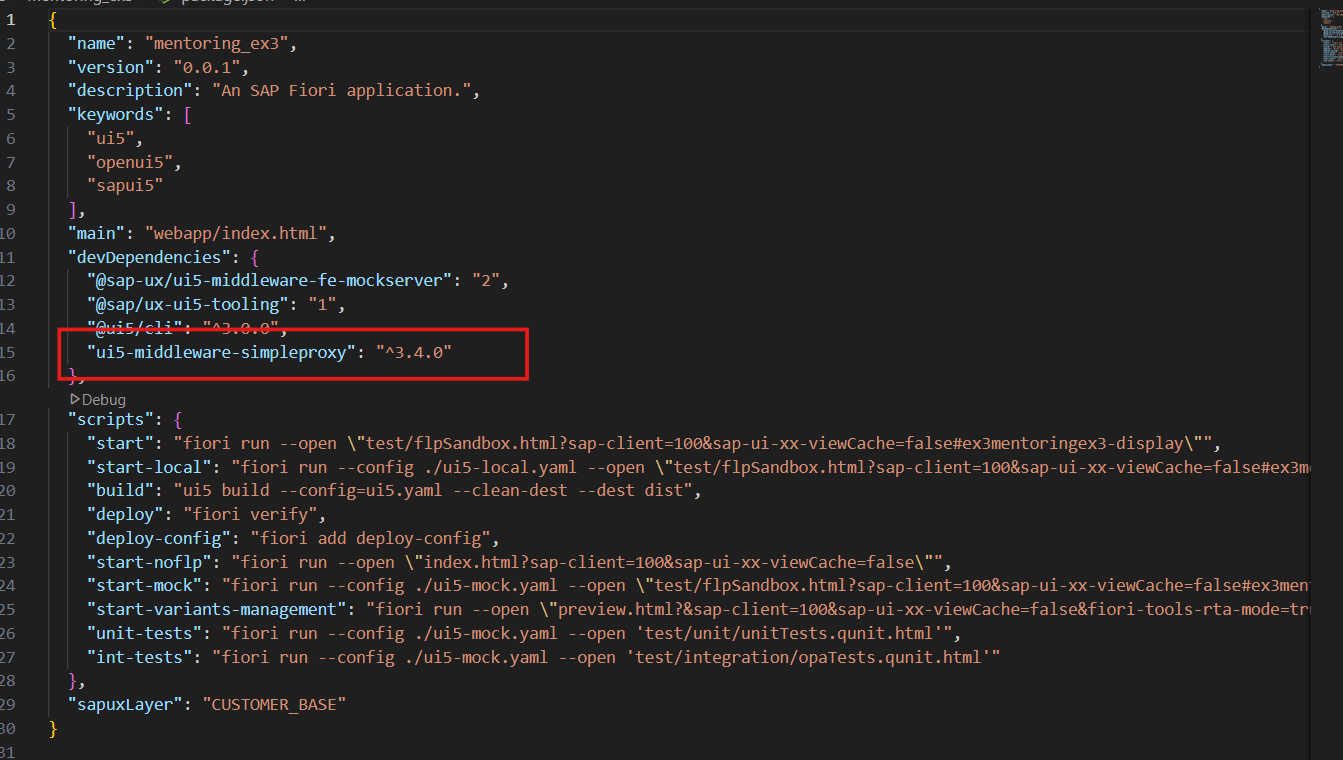Image resolution: width=1343 pixels, height=760 pixels.
Task: Click the "CUSTOMER_BASE" value
Action: (x=273, y=704)
